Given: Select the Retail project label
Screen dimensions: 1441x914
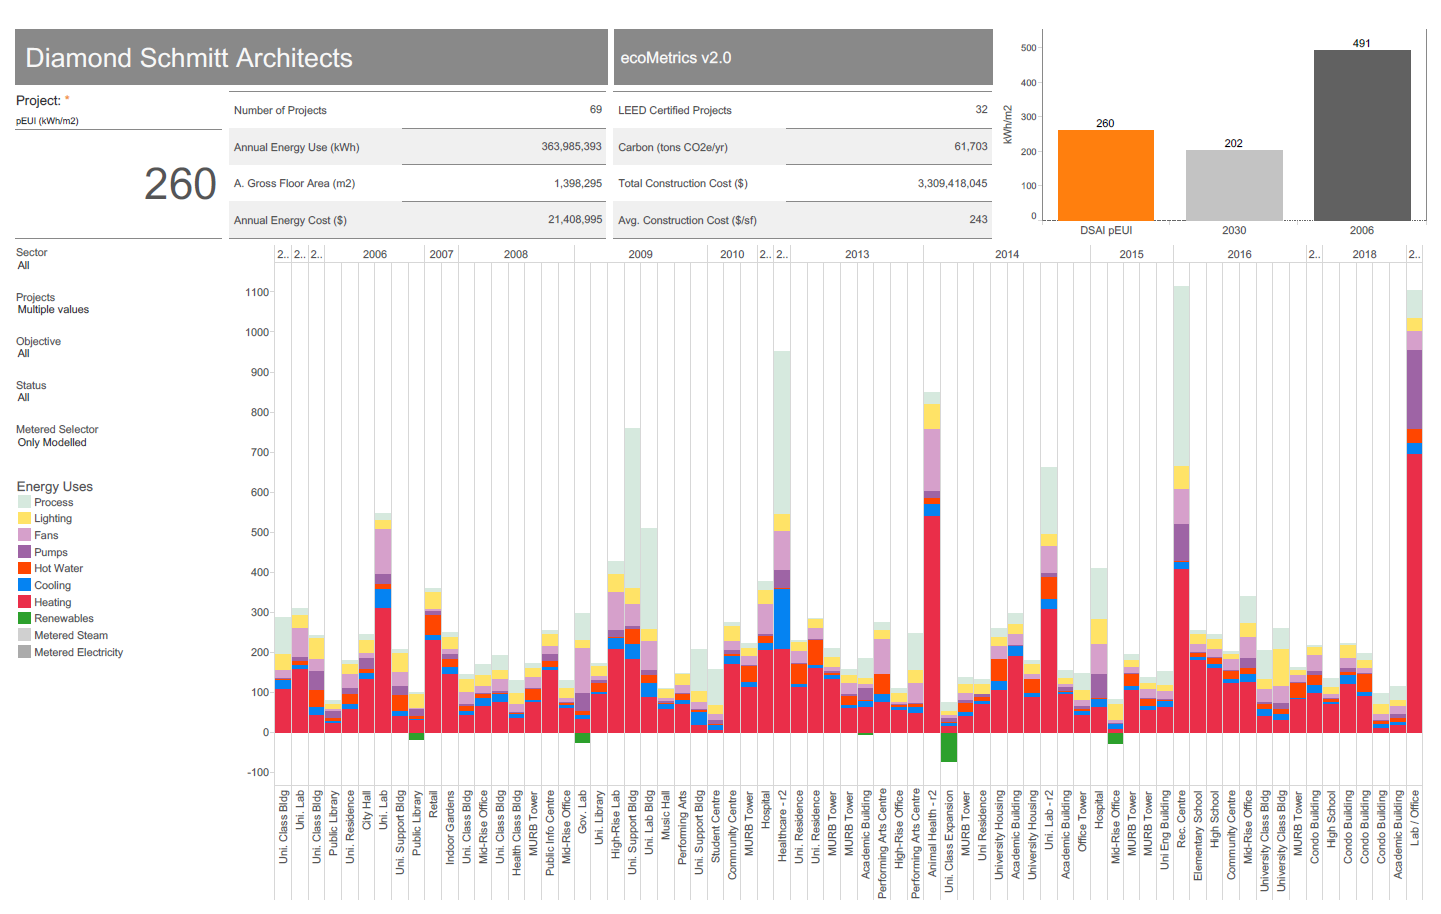Looking at the screenshot, I should click(433, 804).
